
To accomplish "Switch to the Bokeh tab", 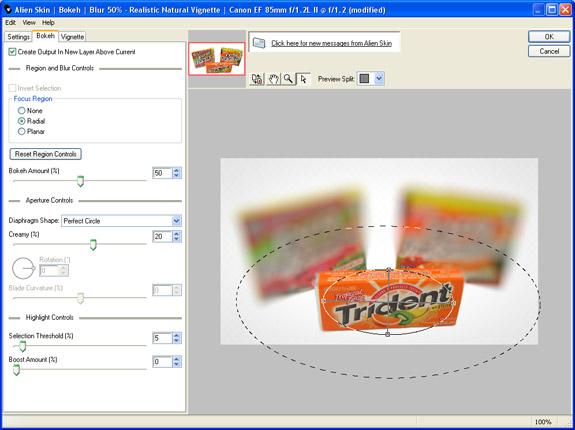I will [45, 36].
